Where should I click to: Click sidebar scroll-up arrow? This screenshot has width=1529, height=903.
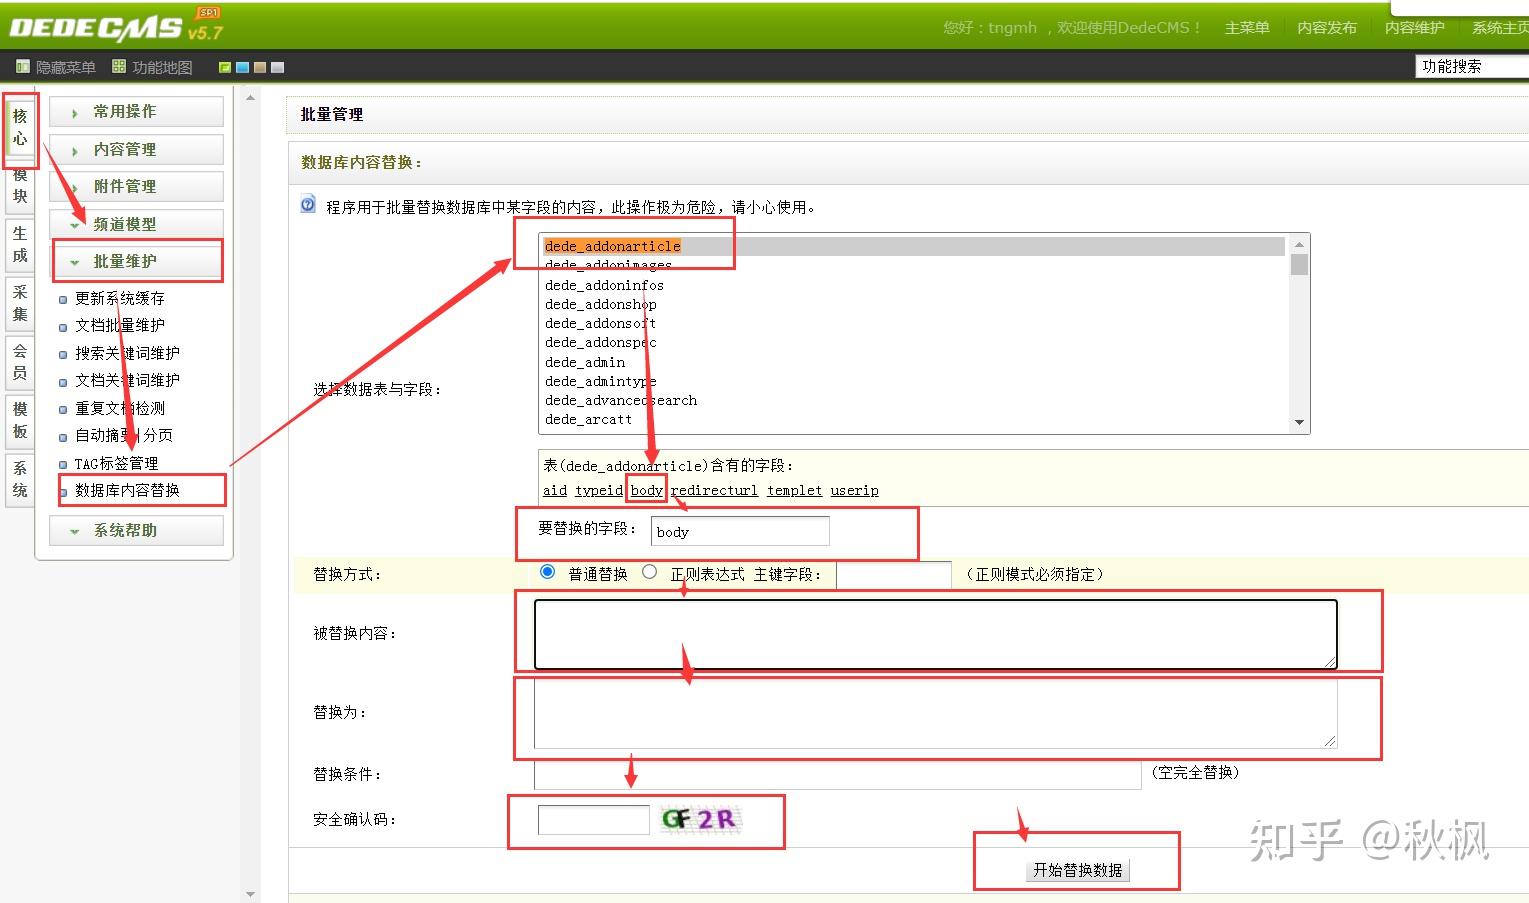point(250,98)
